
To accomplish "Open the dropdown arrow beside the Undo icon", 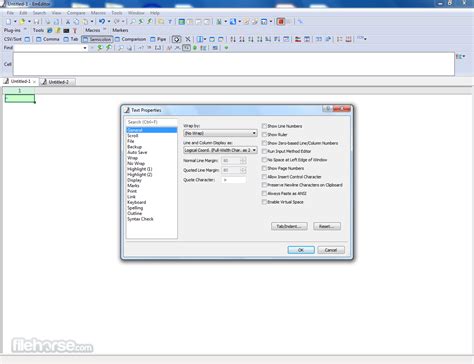I will coord(109,21).
